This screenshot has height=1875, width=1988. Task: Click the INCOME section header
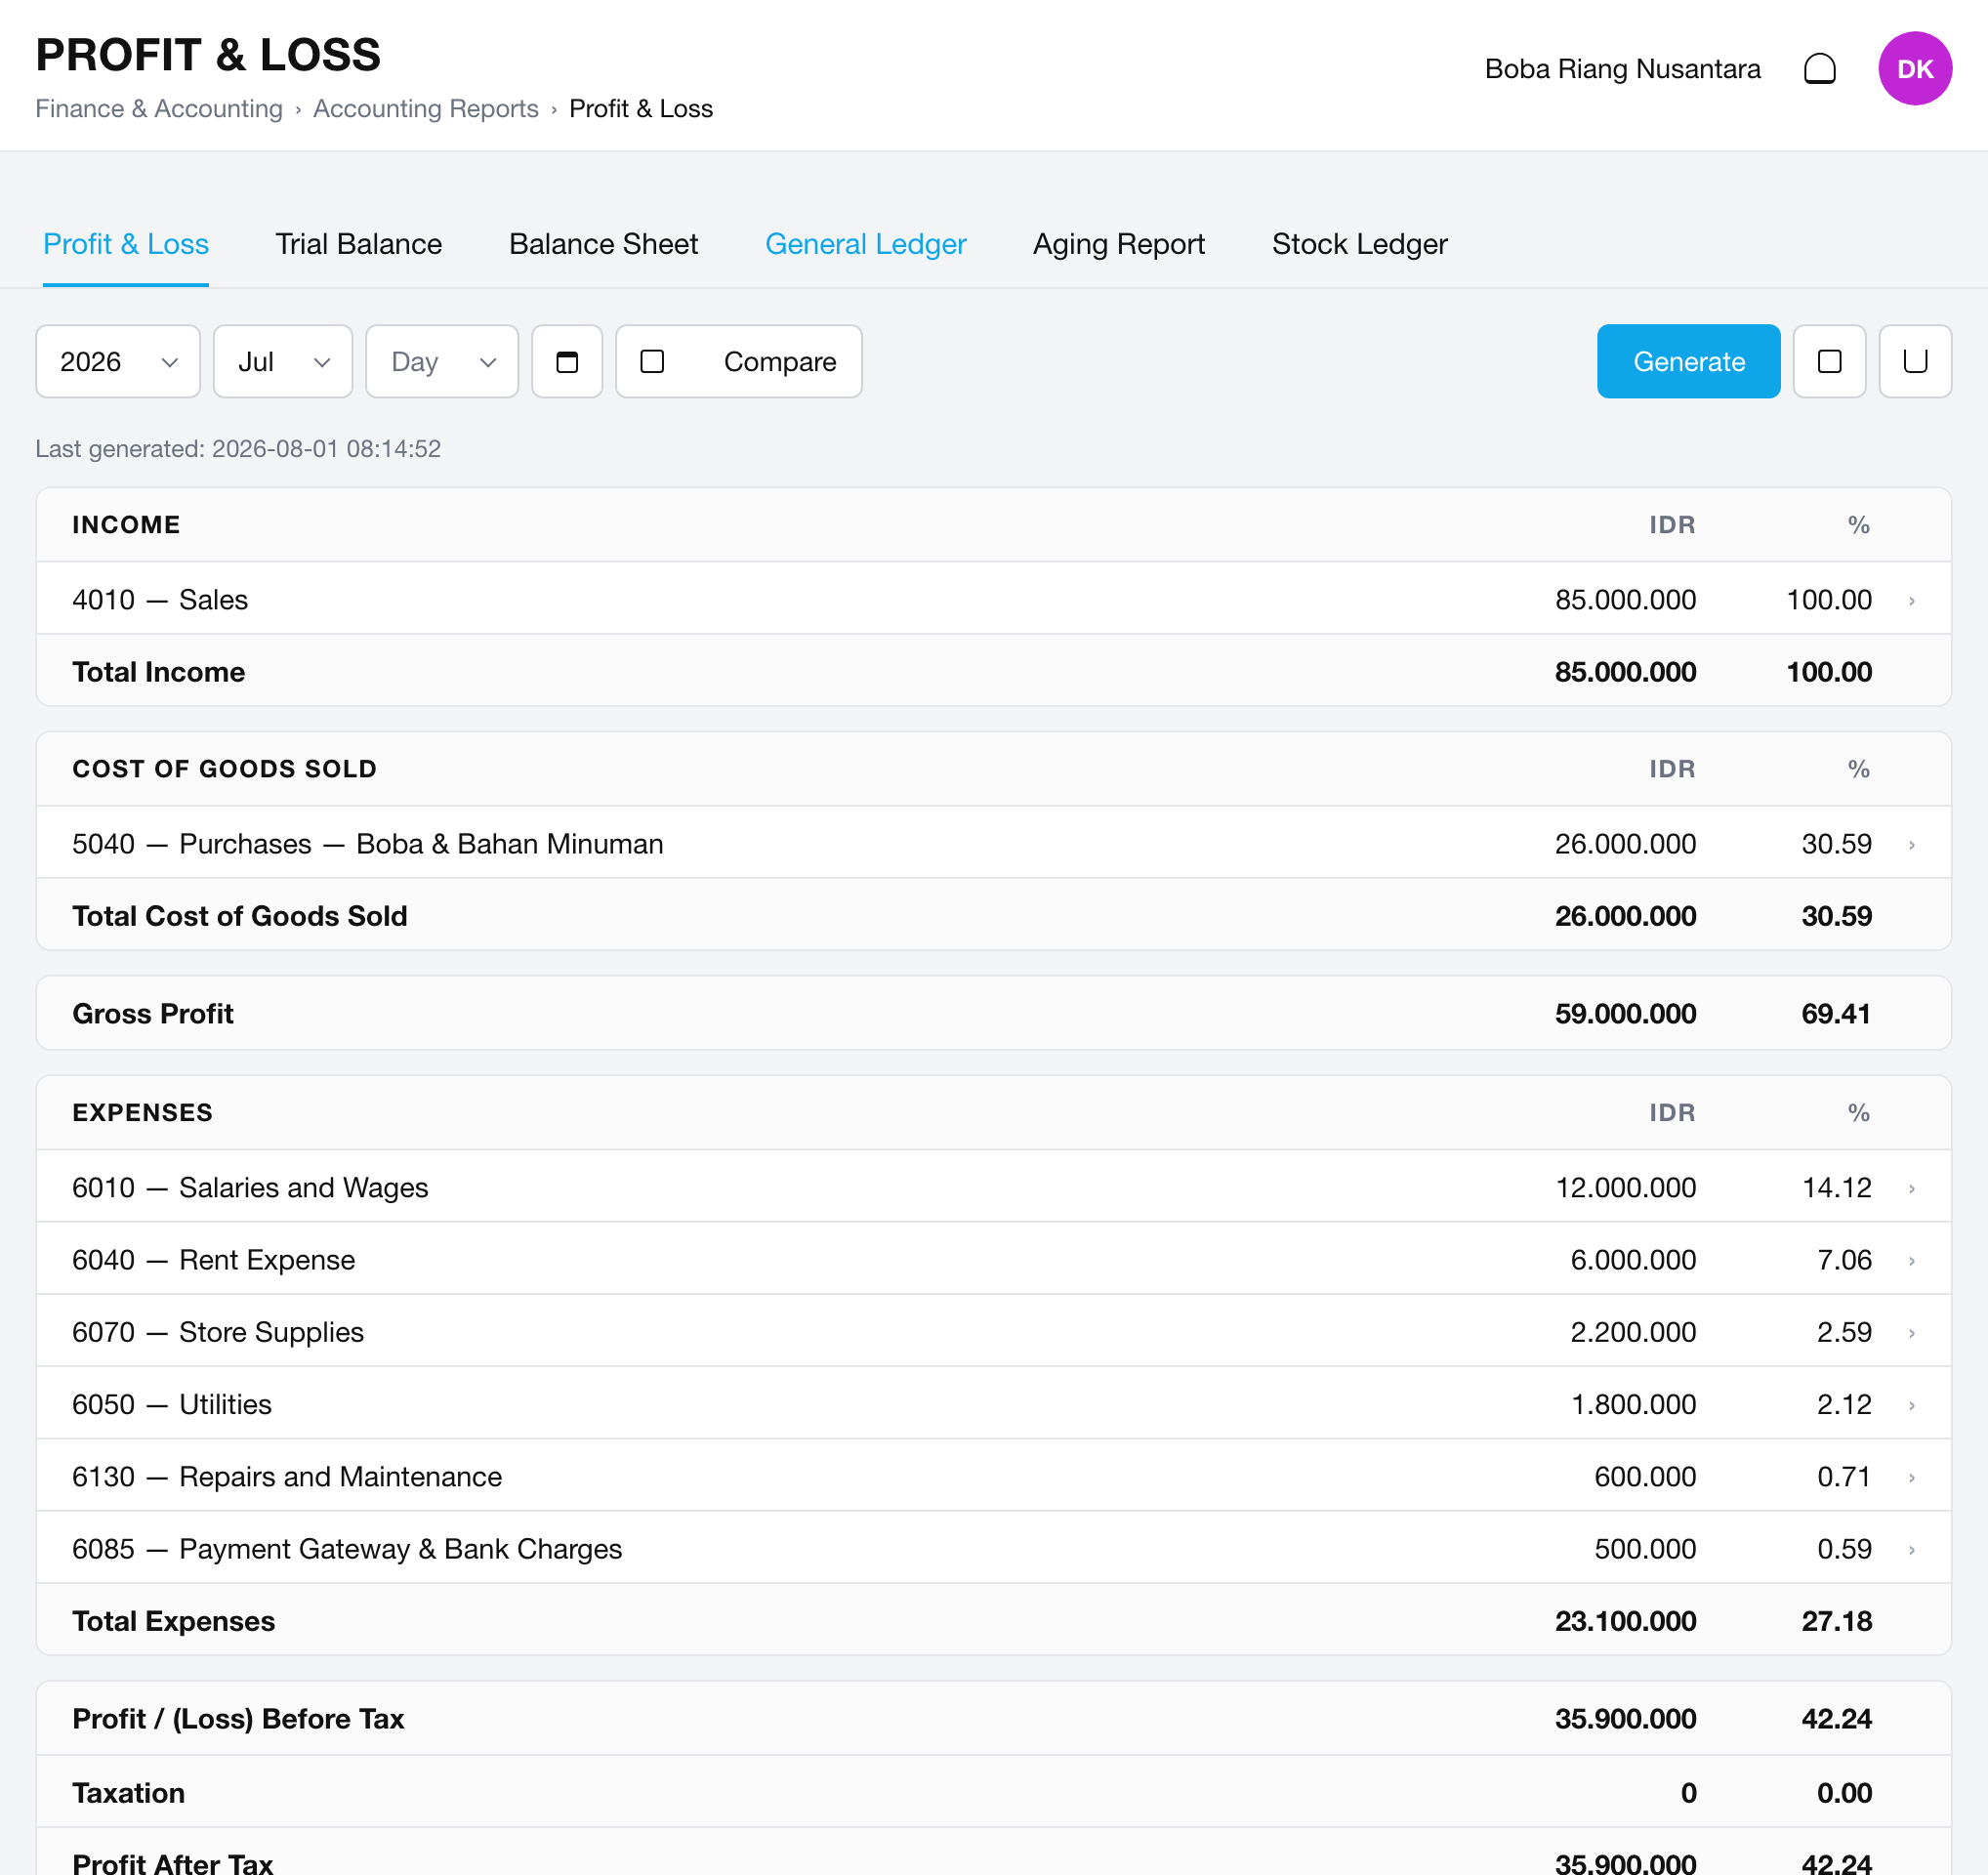pyautogui.click(x=126, y=525)
